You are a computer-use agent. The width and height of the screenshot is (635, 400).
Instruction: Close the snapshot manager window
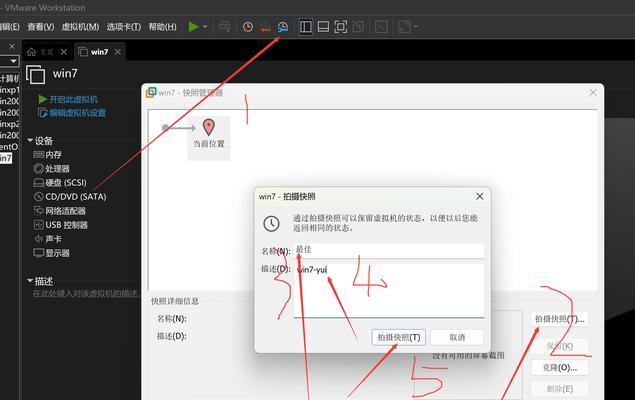(x=593, y=93)
